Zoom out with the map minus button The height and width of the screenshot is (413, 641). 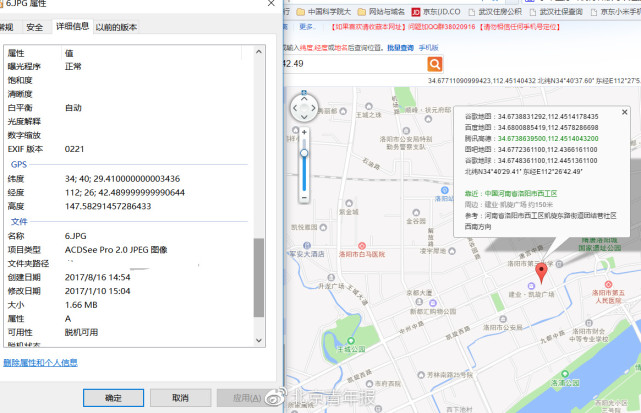pos(304,198)
